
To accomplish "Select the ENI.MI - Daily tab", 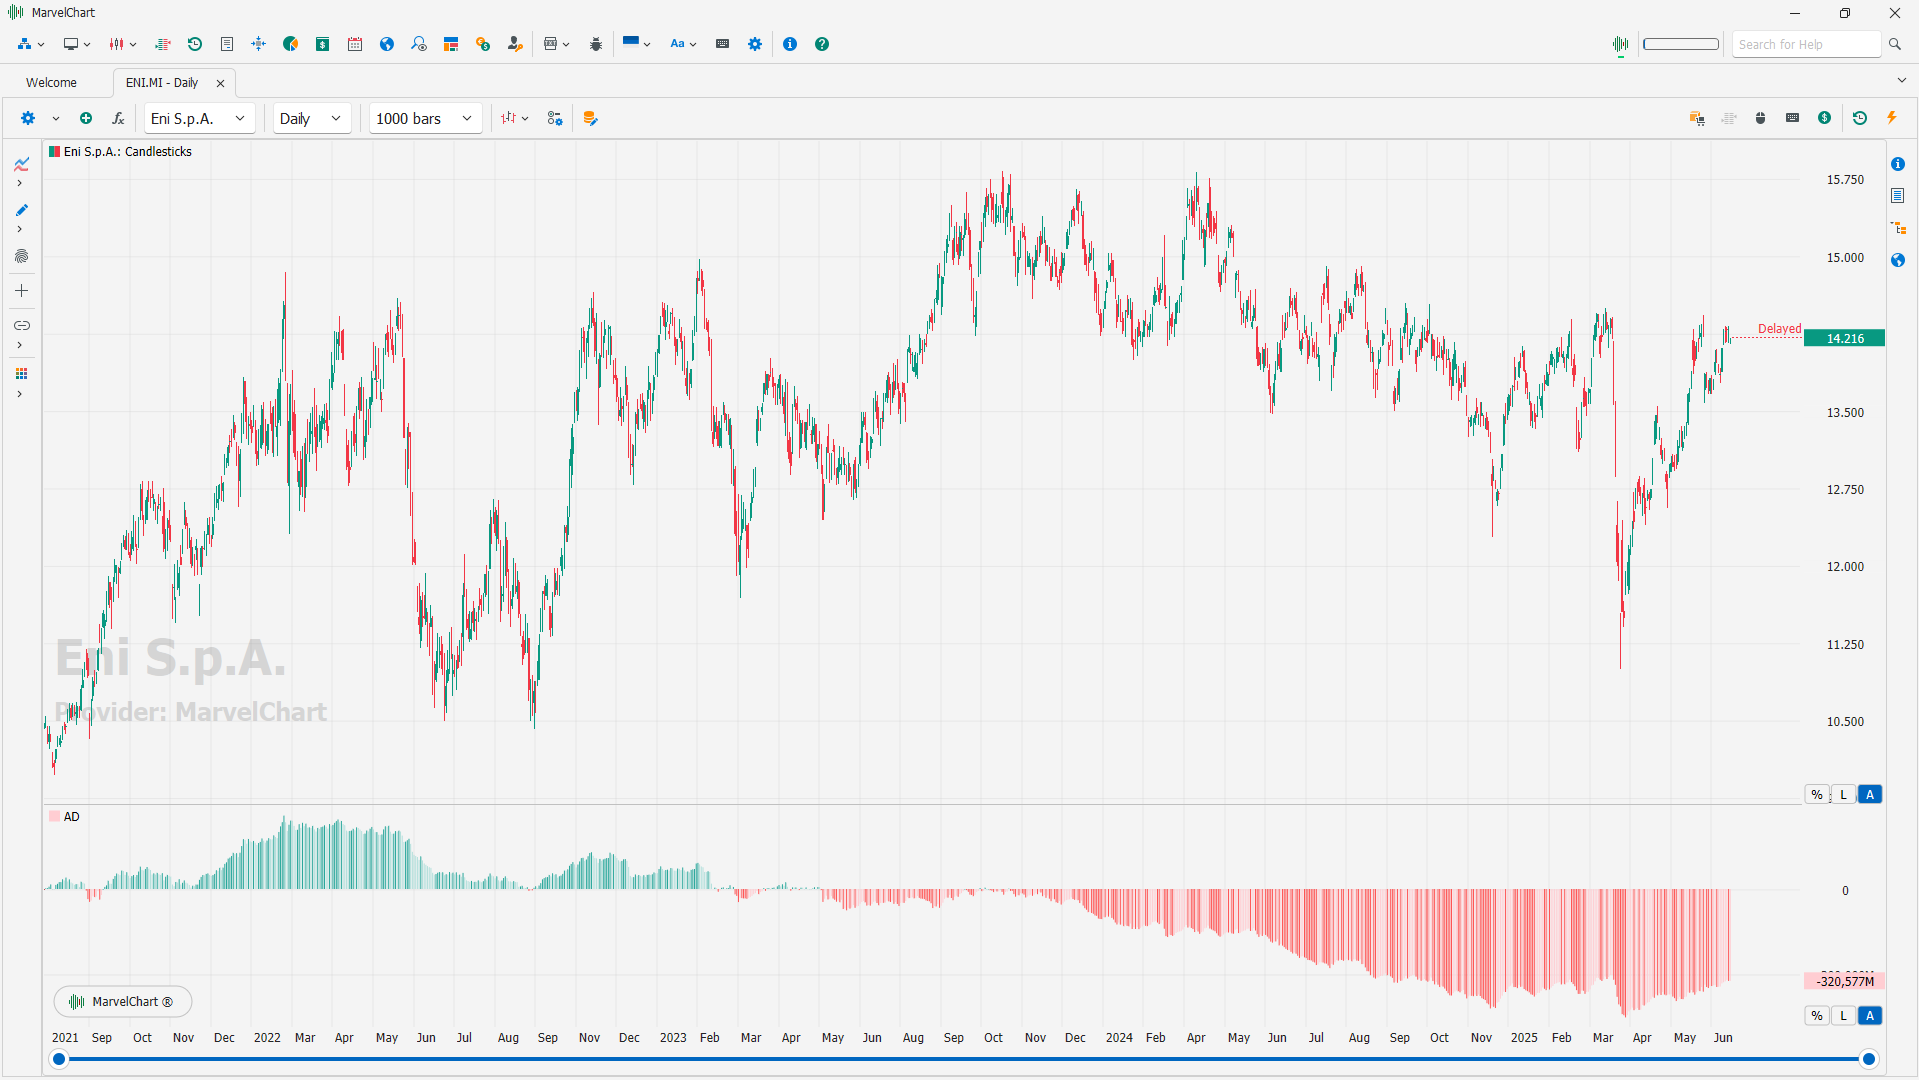I will point(162,83).
